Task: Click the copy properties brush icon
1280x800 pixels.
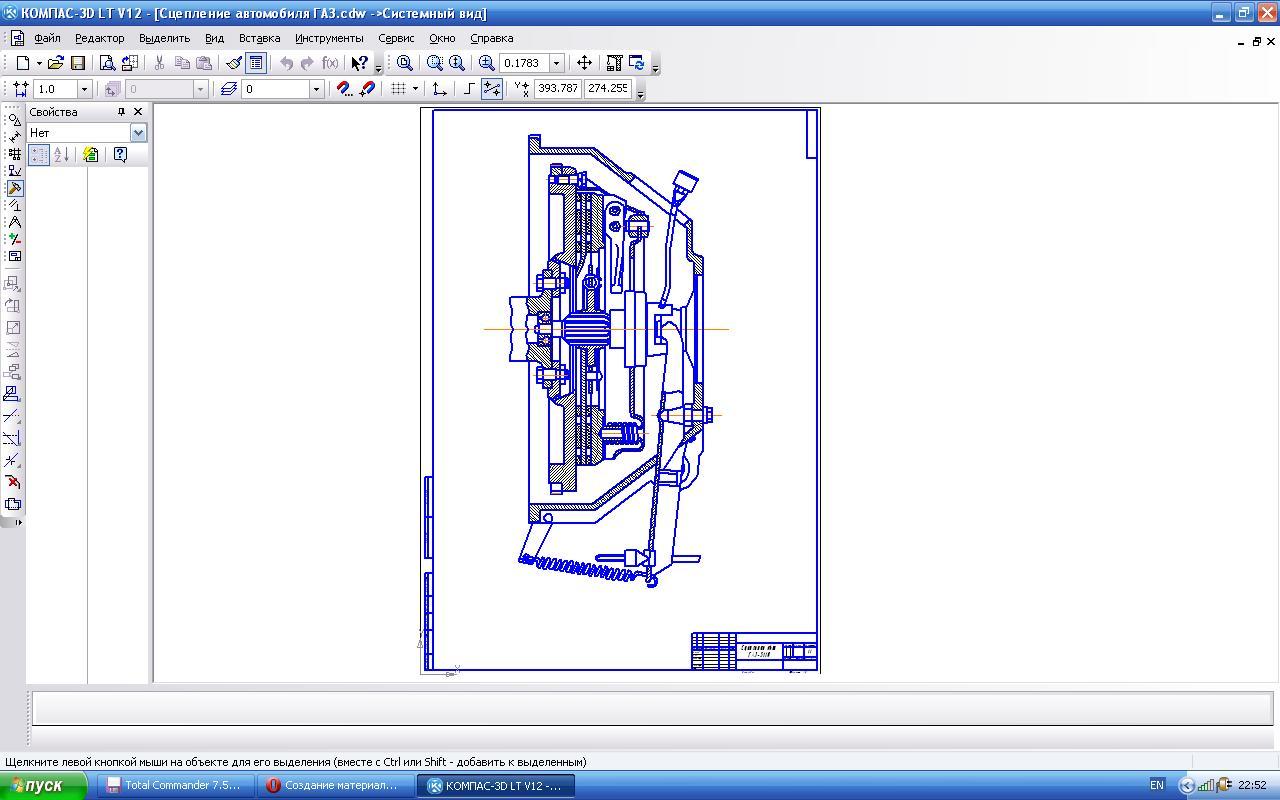Action: click(233, 63)
